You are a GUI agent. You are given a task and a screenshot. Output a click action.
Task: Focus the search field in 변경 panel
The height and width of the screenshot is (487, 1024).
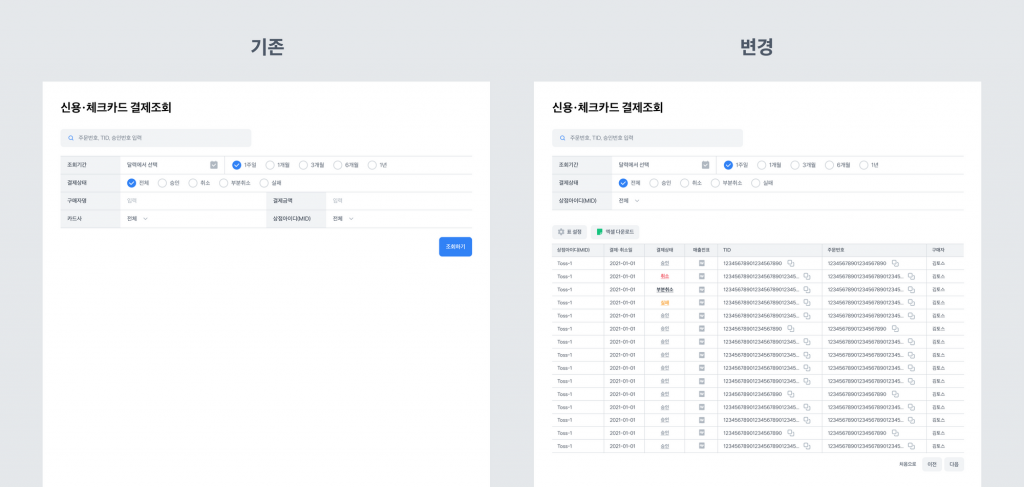tap(648, 138)
